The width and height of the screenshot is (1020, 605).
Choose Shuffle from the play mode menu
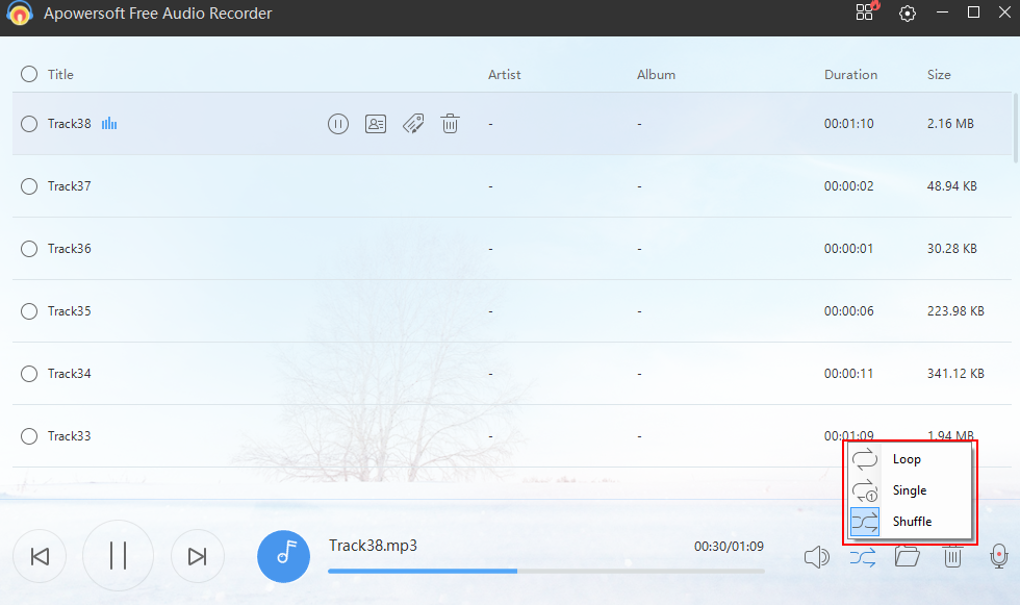[x=911, y=522]
